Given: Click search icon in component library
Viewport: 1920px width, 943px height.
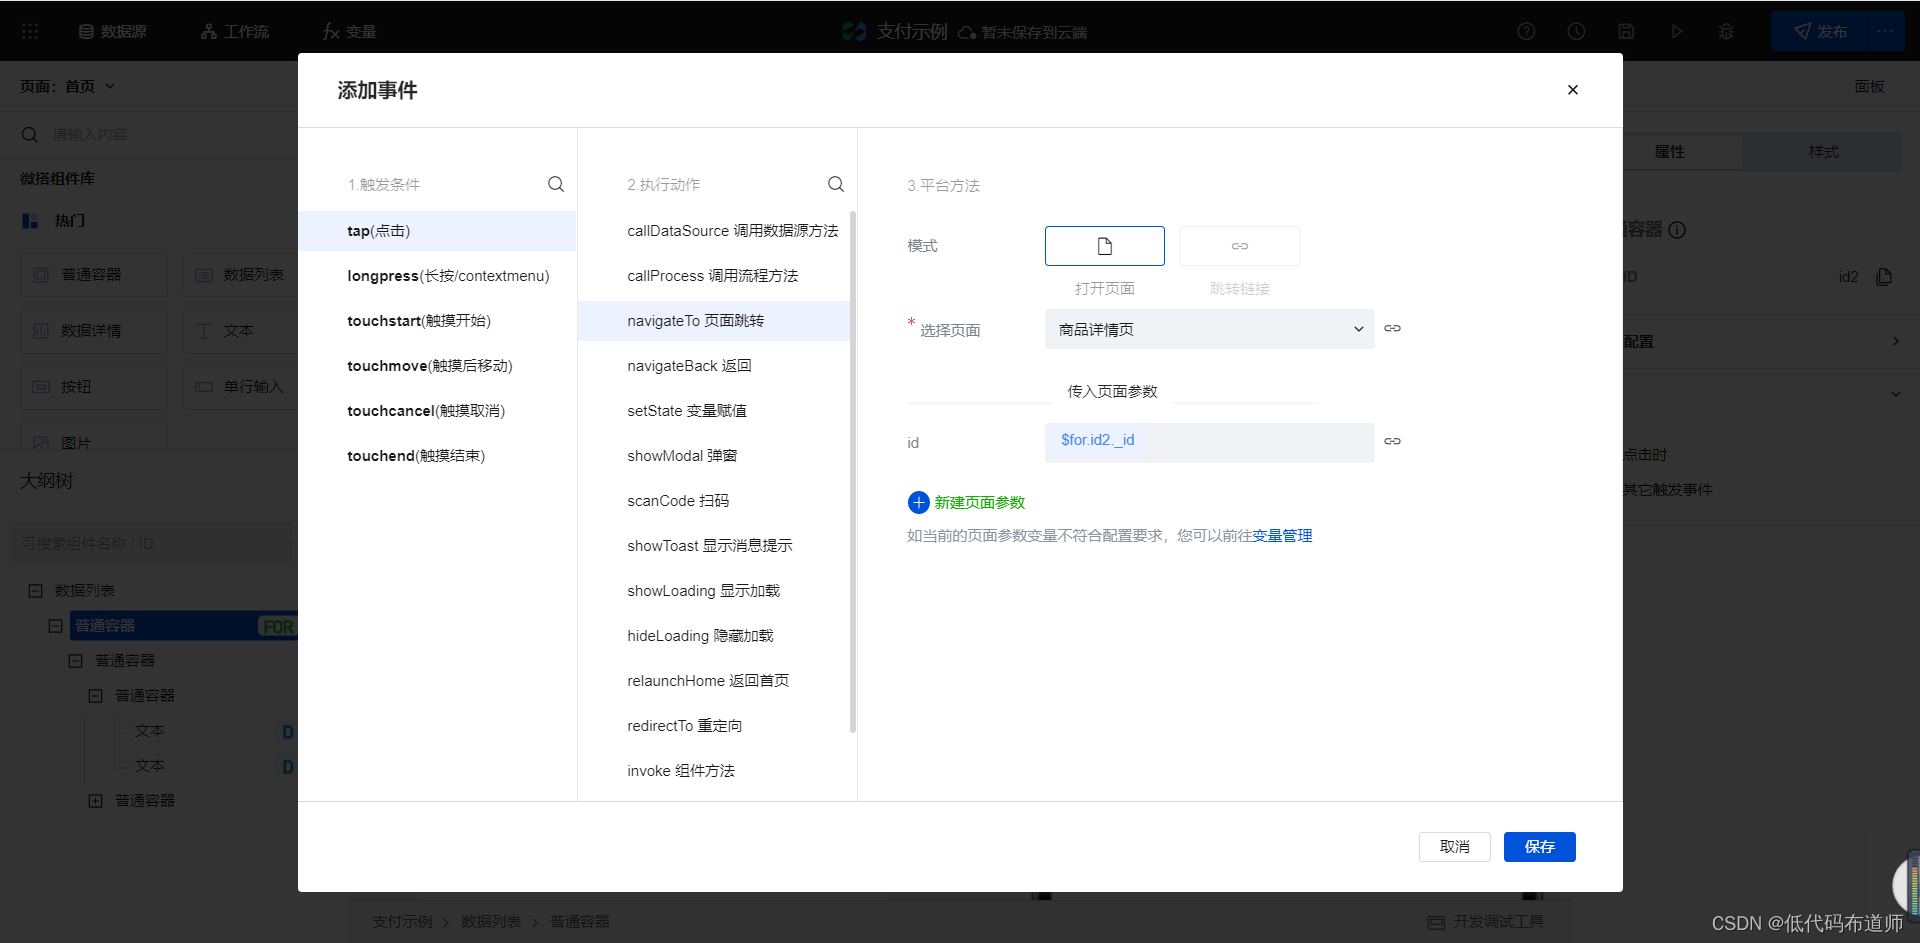Looking at the screenshot, I should pos(30,134).
